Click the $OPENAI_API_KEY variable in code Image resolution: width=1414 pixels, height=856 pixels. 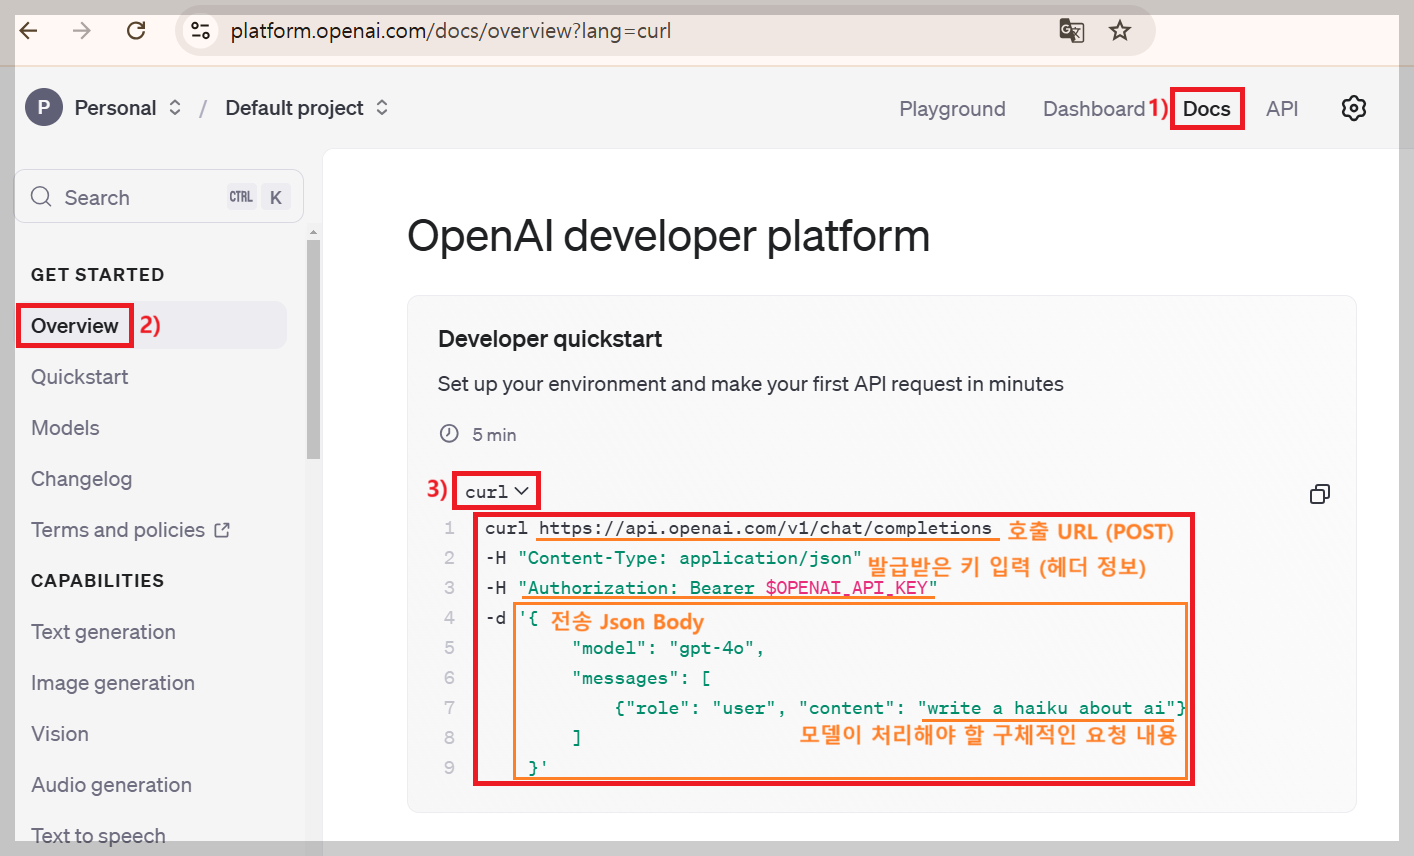coord(846,588)
